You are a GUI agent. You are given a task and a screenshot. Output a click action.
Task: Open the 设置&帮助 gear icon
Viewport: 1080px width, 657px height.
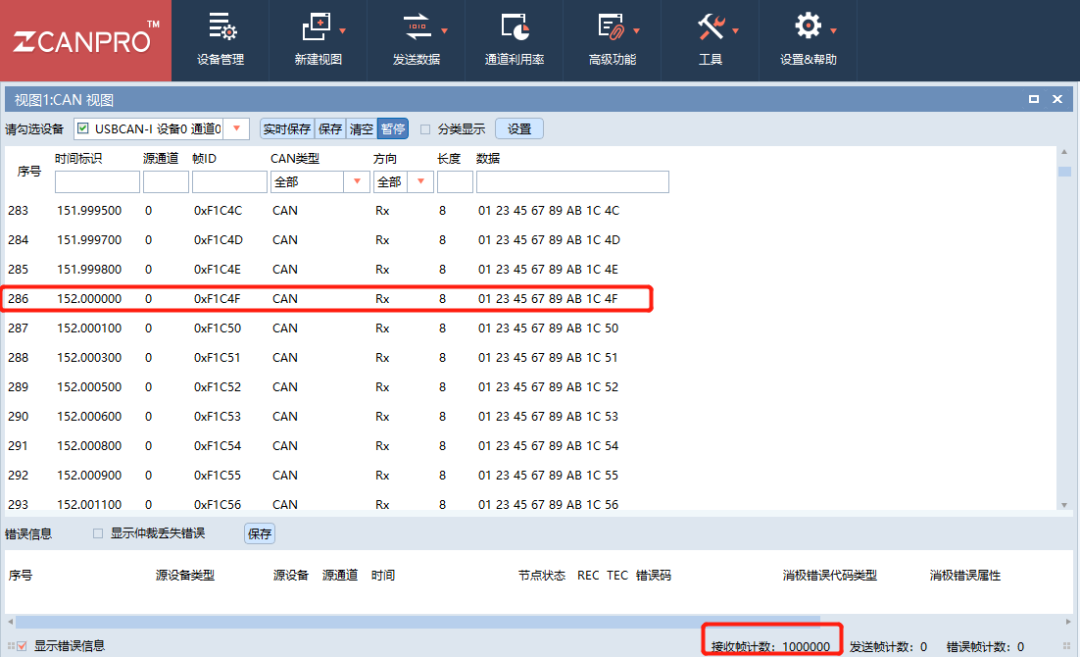click(x=807, y=27)
